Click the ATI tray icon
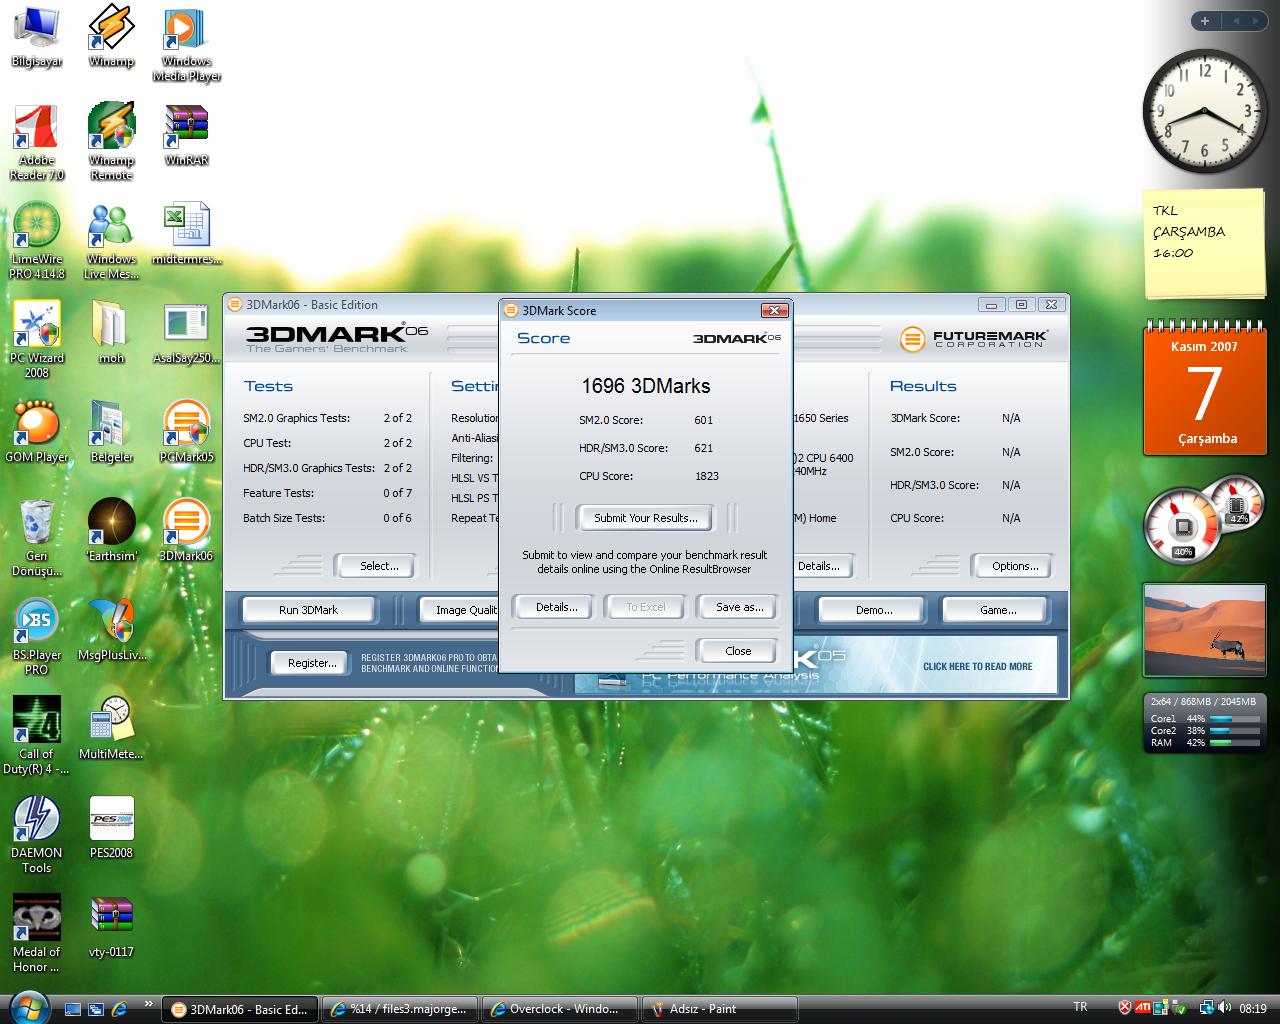This screenshot has width=1280, height=1024. coord(1142,1008)
